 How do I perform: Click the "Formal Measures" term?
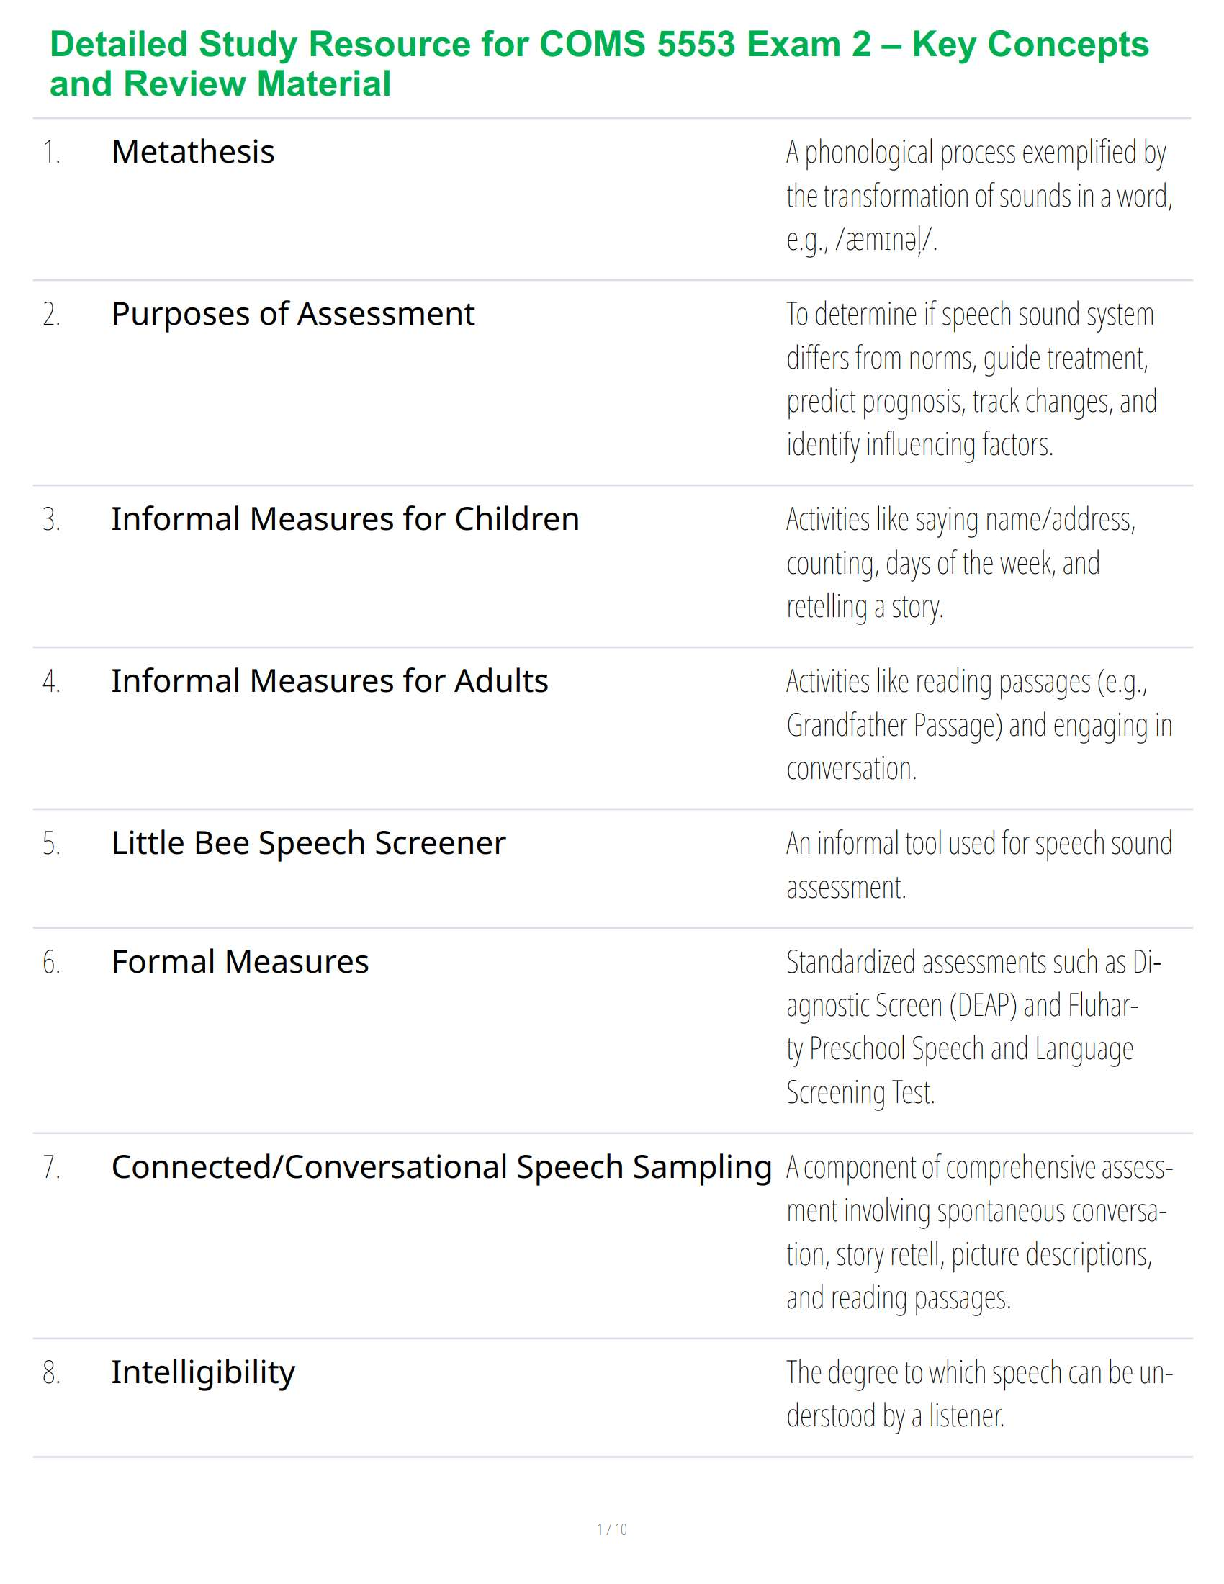[x=240, y=962]
